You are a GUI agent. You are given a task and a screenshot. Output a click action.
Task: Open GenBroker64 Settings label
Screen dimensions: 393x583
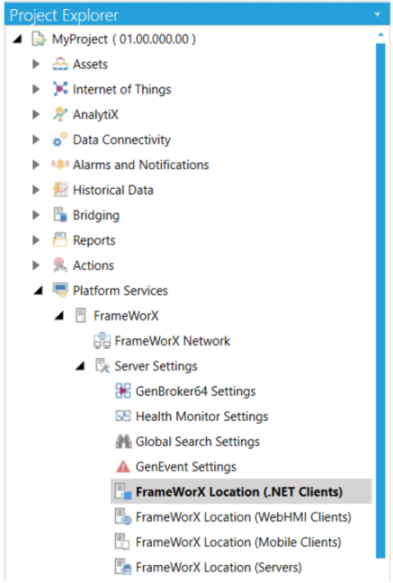[196, 391]
